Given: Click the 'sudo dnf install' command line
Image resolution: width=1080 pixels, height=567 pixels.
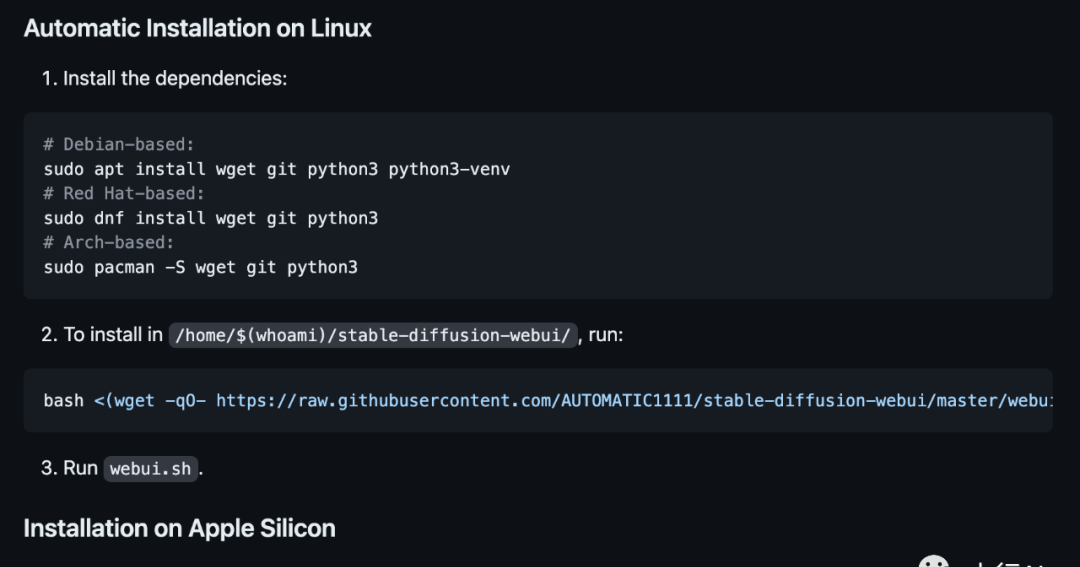Looking at the screenshot, I should [x=211, y=218].
